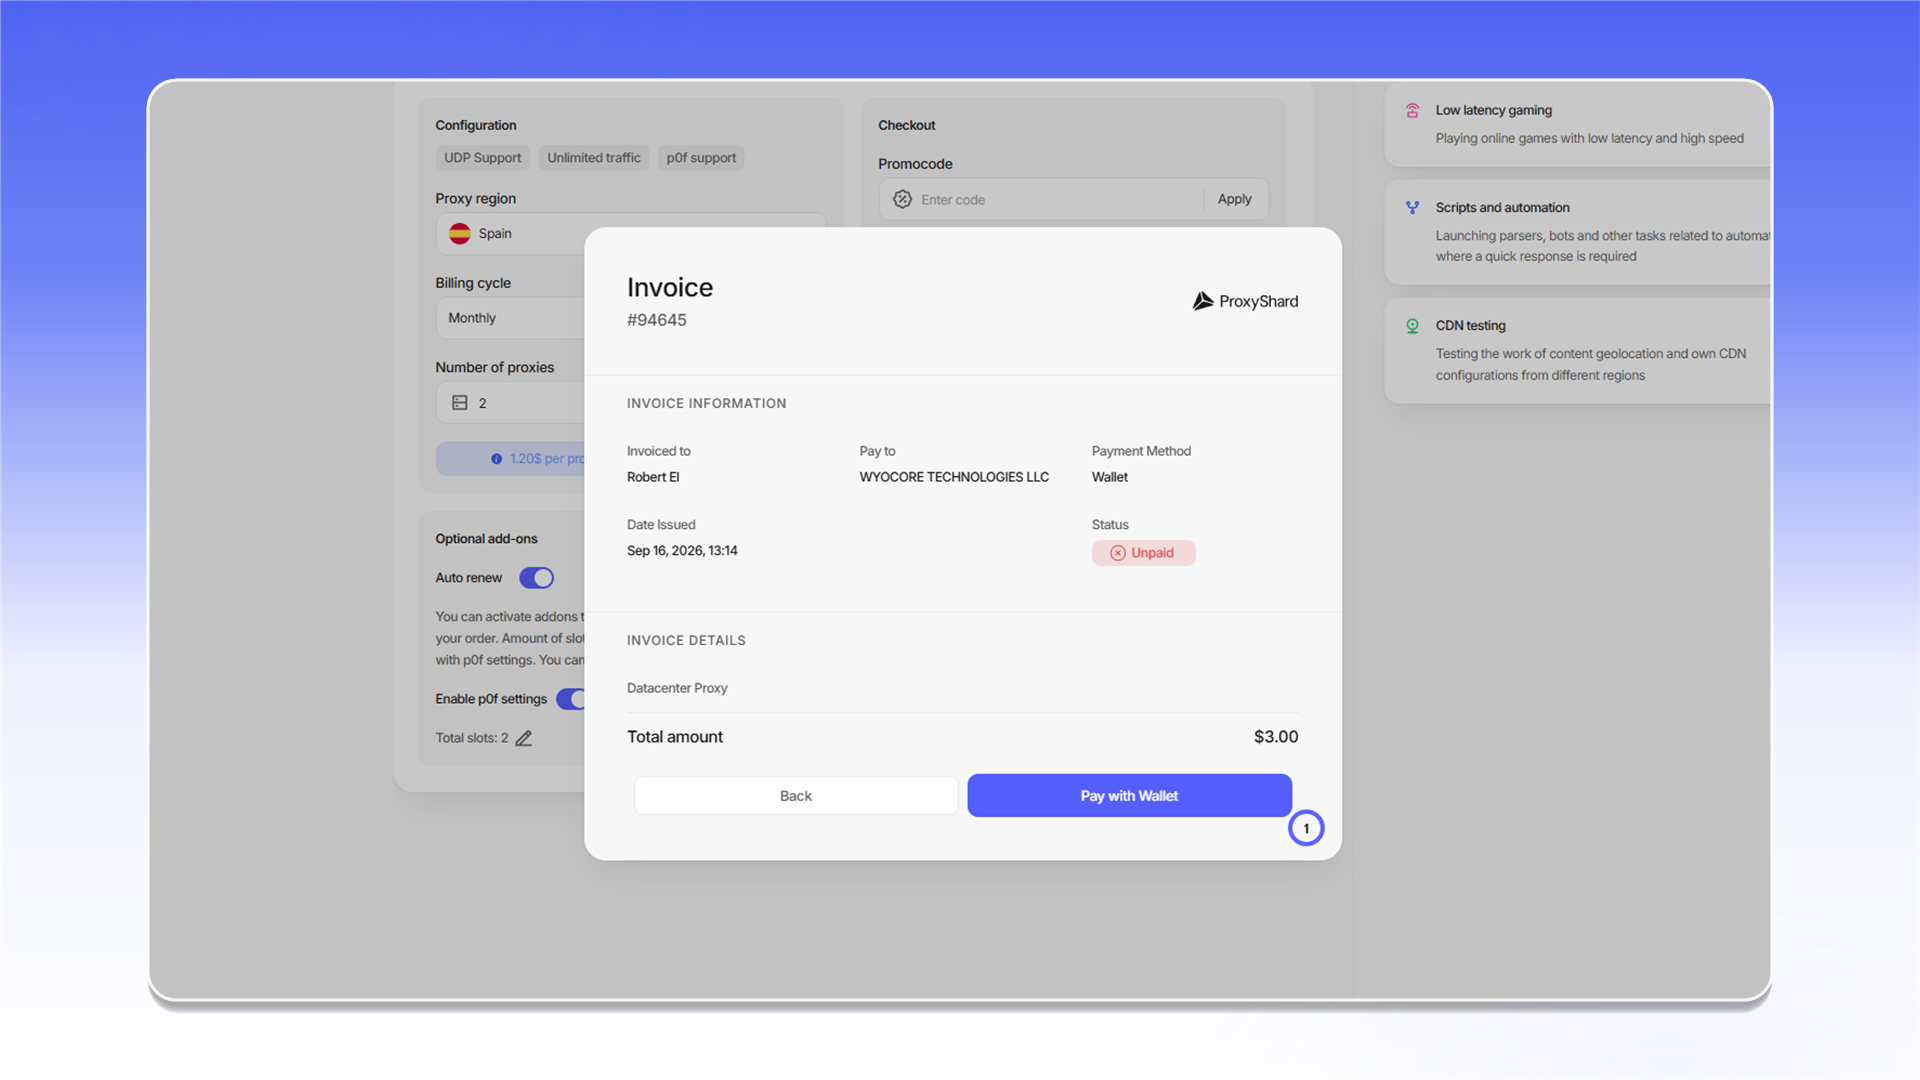Click the Scripts and automation icon

(1412, 208)
